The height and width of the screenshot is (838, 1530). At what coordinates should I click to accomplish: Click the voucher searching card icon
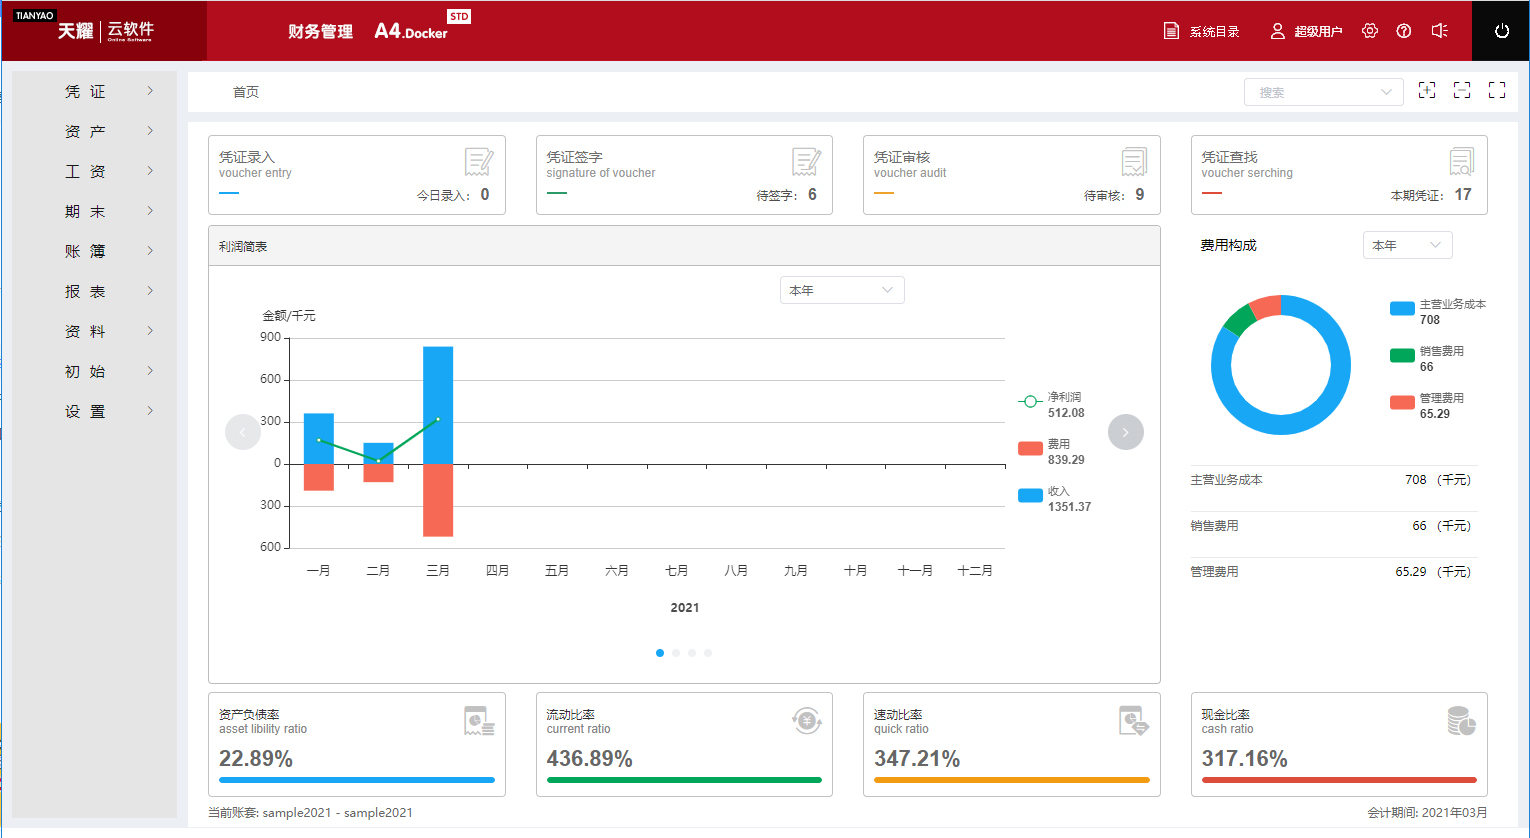1461,162
